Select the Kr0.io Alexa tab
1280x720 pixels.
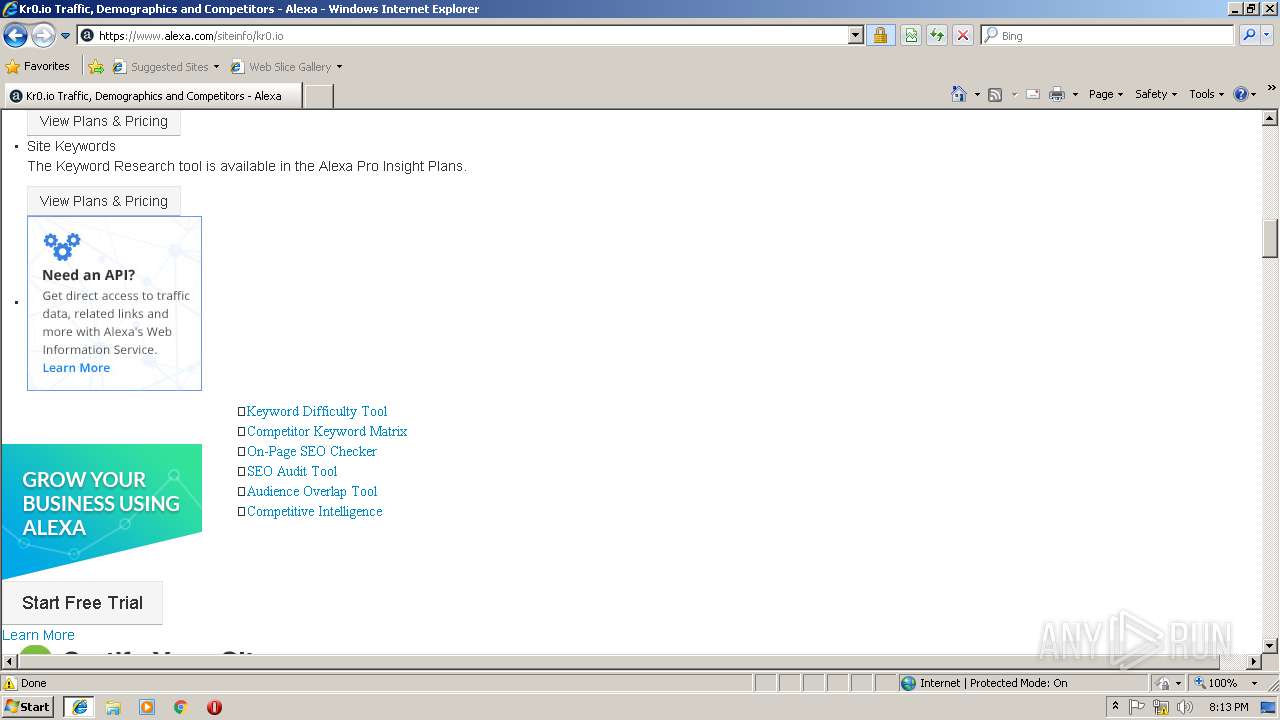coord(151,96)
